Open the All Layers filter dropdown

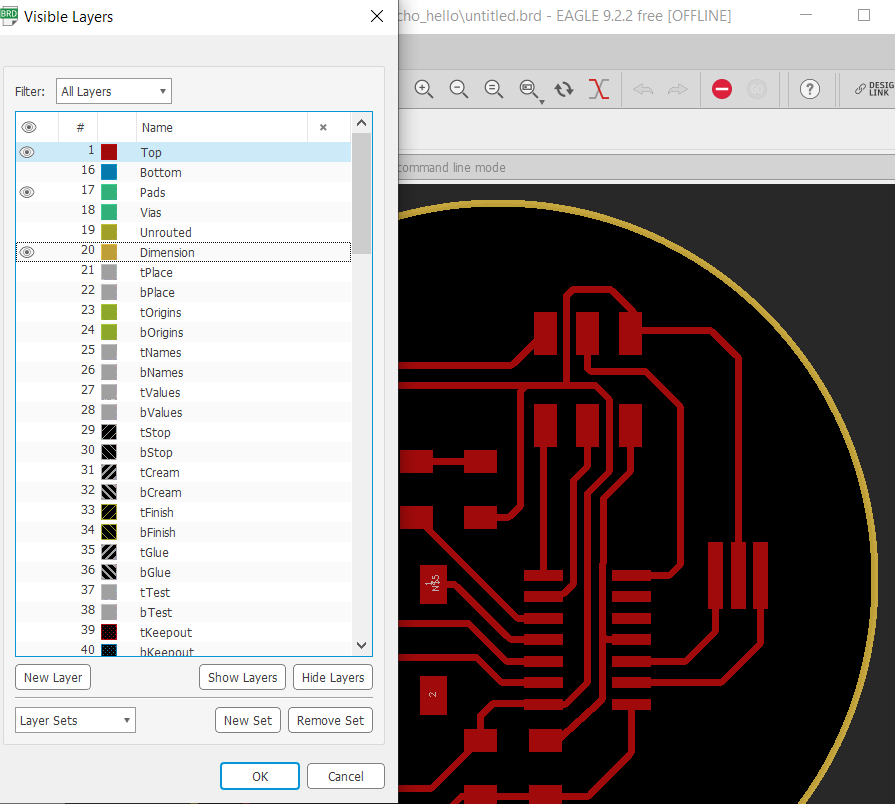pyautogui.click(x=114, y=91)
